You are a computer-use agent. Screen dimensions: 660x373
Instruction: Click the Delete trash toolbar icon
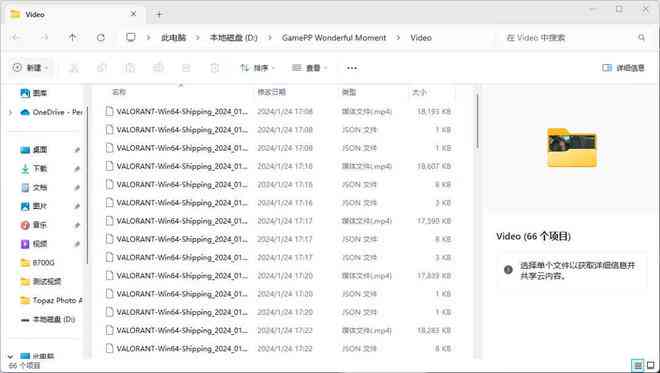point(215,68)
